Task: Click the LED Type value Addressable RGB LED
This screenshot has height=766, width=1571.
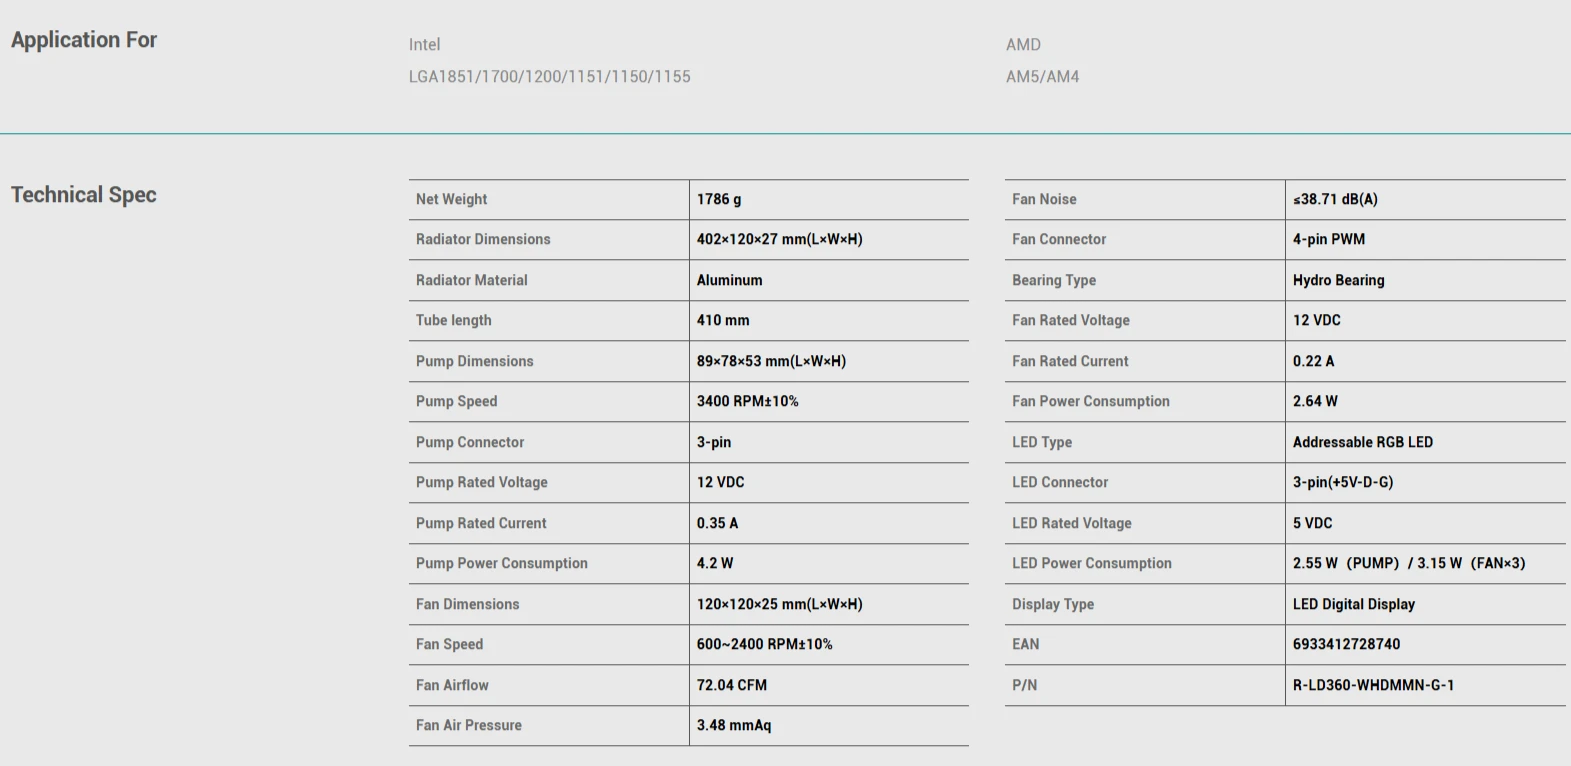Action: (1362, 442)
